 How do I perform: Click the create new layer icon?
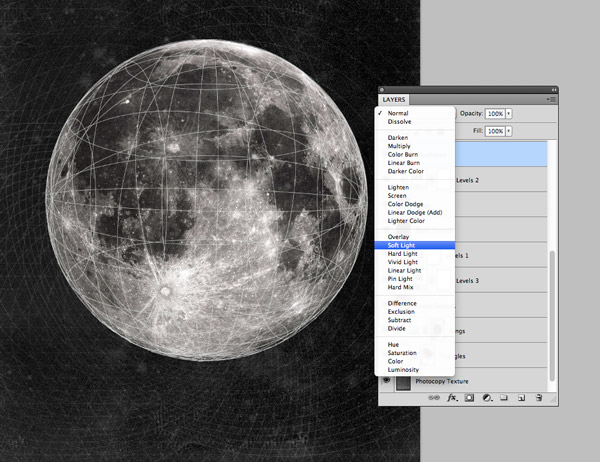point(521,397)
